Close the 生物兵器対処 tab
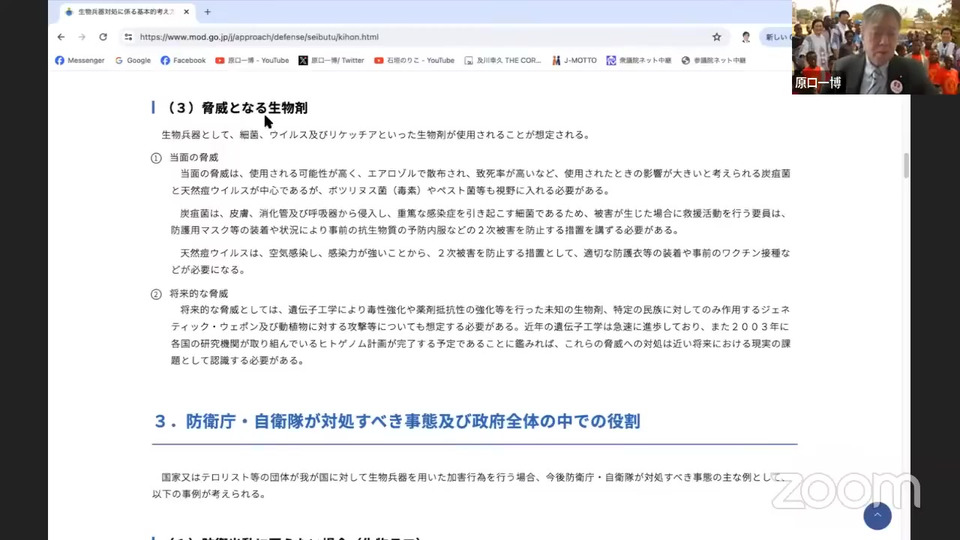The width and height of the screenshot is (960, 540). [x=186, y=12]
